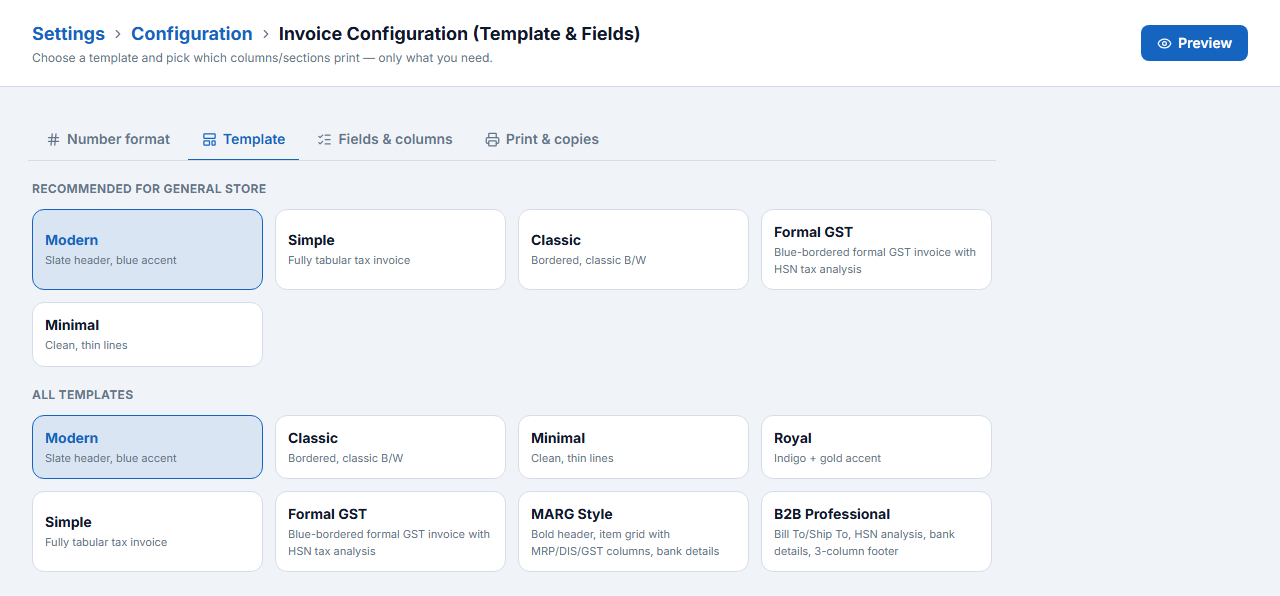Image resolution: width=1280 pixels, height=596 pixels.
Task: Choose Classic under All Templates
Action: 390,447
